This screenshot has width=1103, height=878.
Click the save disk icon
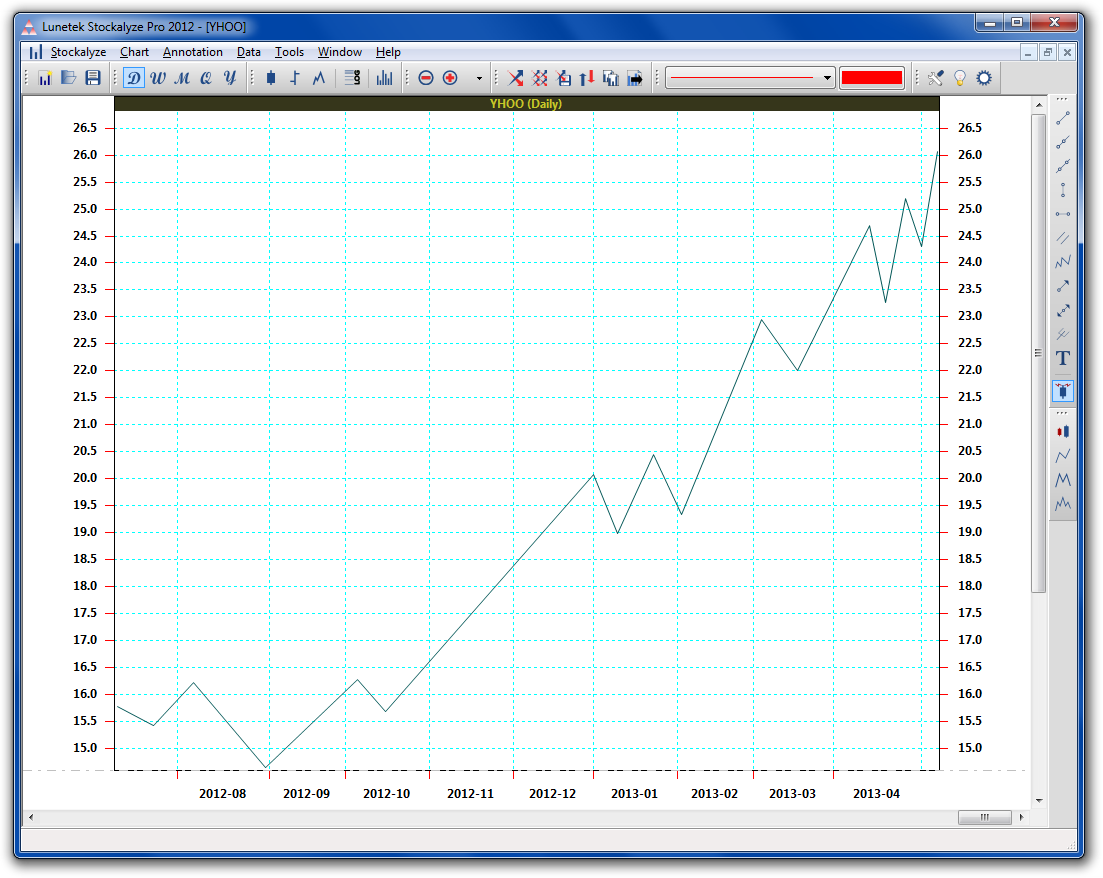(x=93, y=78)
